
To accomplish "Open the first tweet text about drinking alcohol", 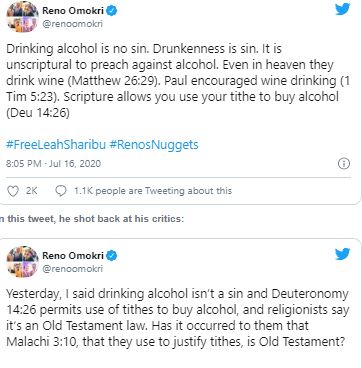I will click(x=178, y=81).
